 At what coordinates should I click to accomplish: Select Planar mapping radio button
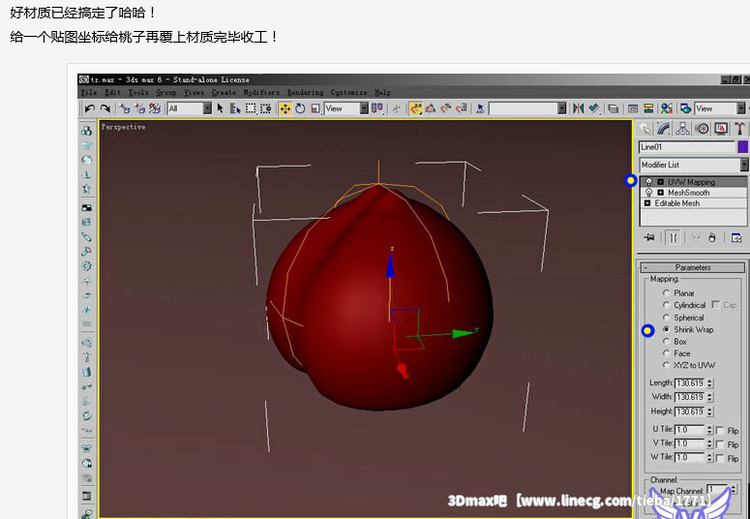pyautogui.click(x=666, y=293)
